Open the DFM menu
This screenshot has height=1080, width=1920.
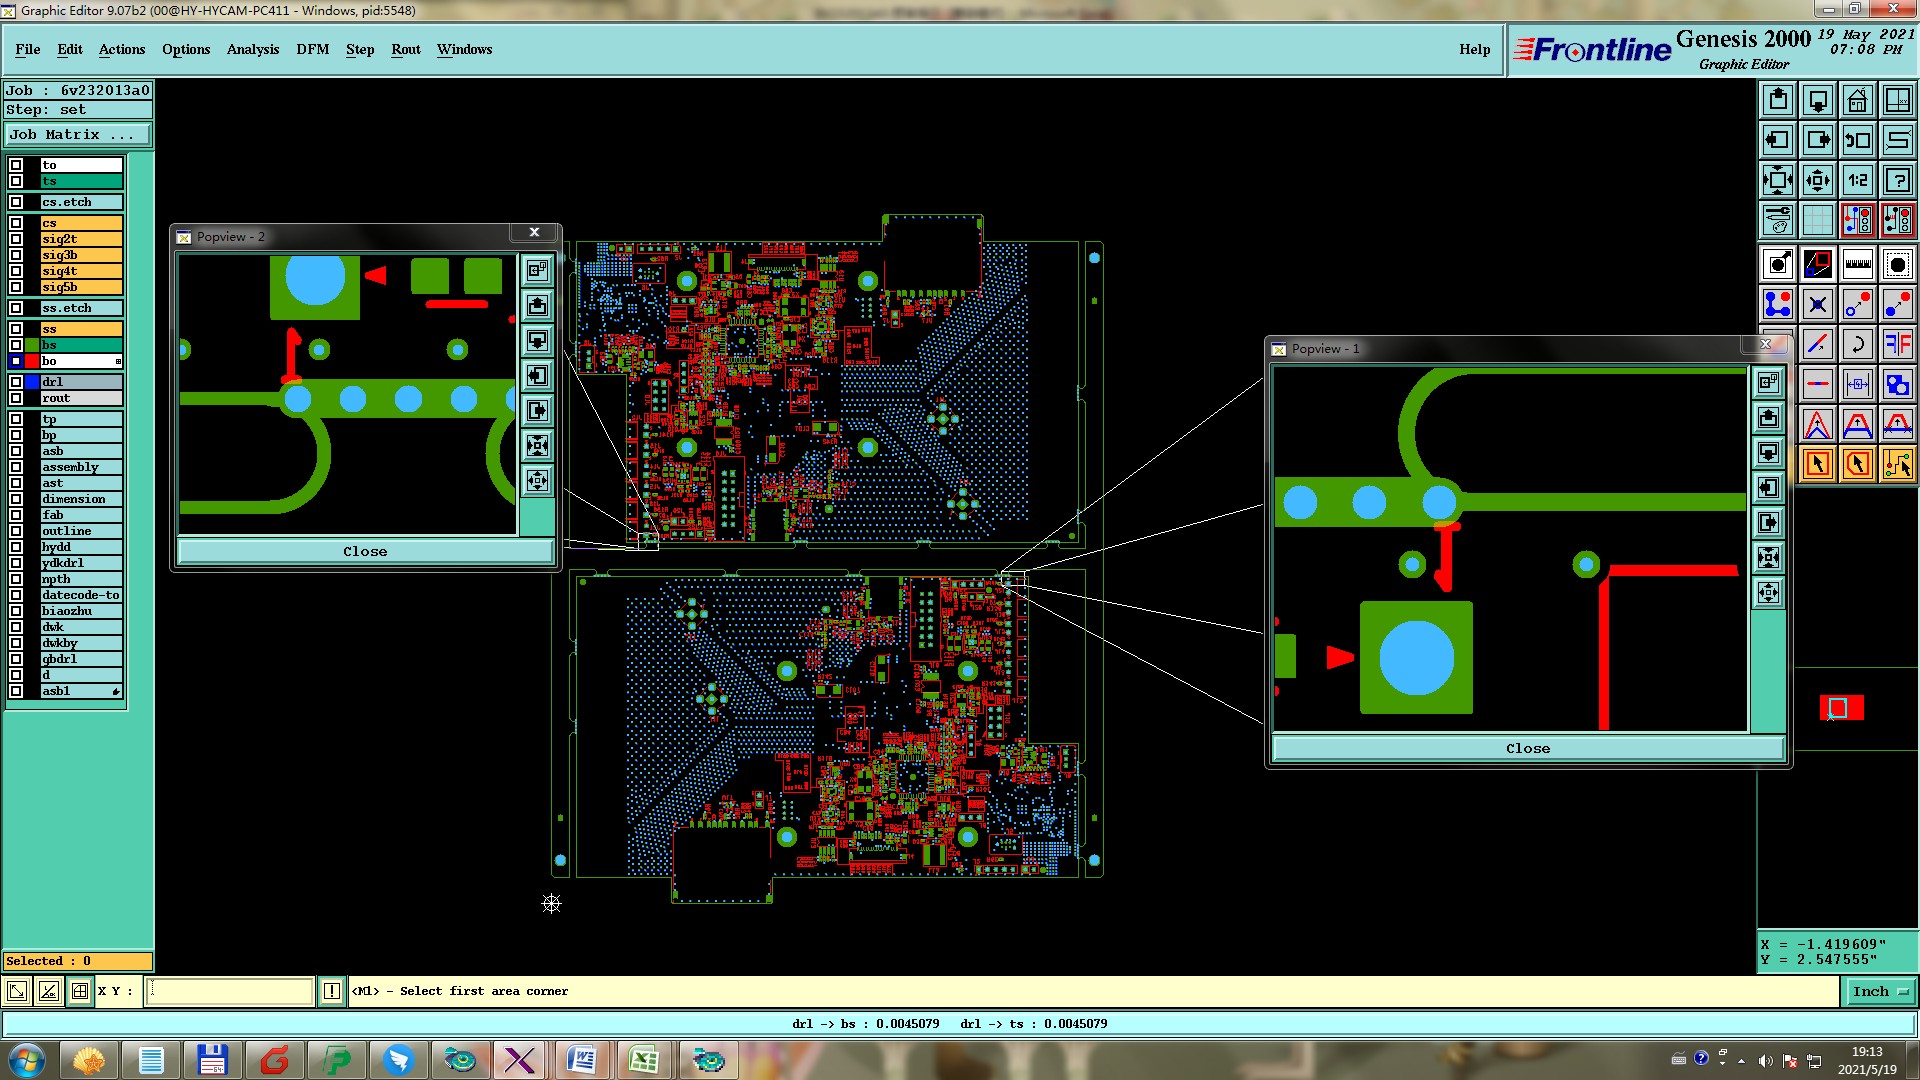click(x=312, y=49)
